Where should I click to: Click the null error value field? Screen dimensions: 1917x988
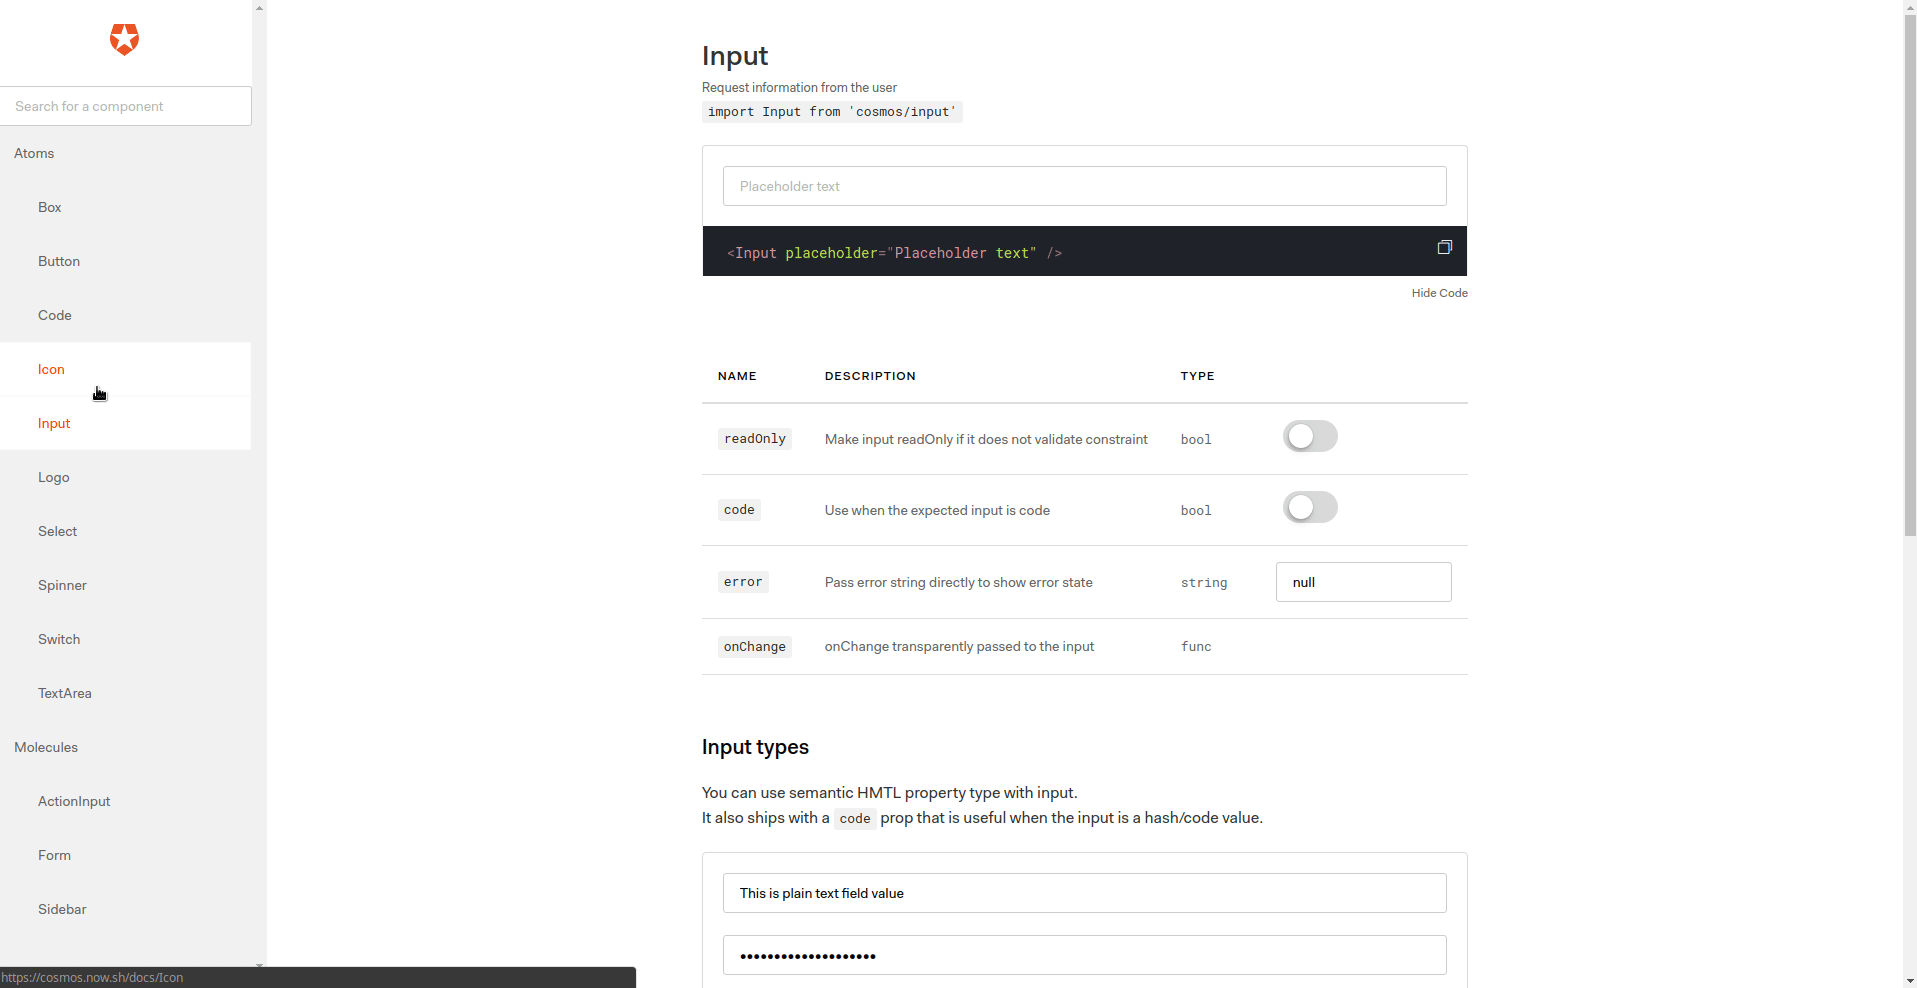(1362, 582)
